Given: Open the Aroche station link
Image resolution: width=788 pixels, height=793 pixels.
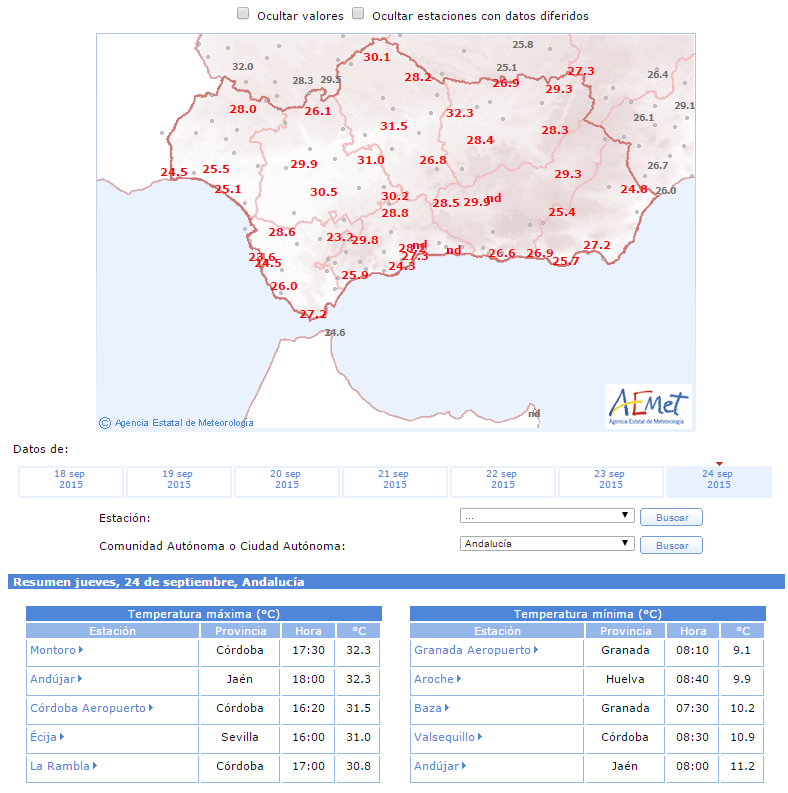Looking at the screenshot, I should (x=434, y=679).
